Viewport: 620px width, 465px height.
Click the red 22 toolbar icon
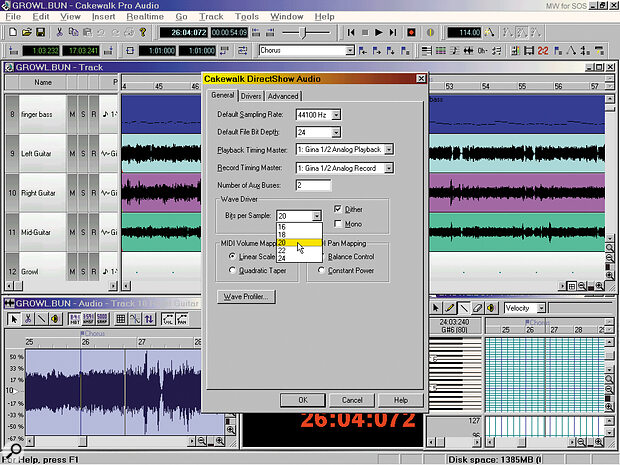click(542, 51)
